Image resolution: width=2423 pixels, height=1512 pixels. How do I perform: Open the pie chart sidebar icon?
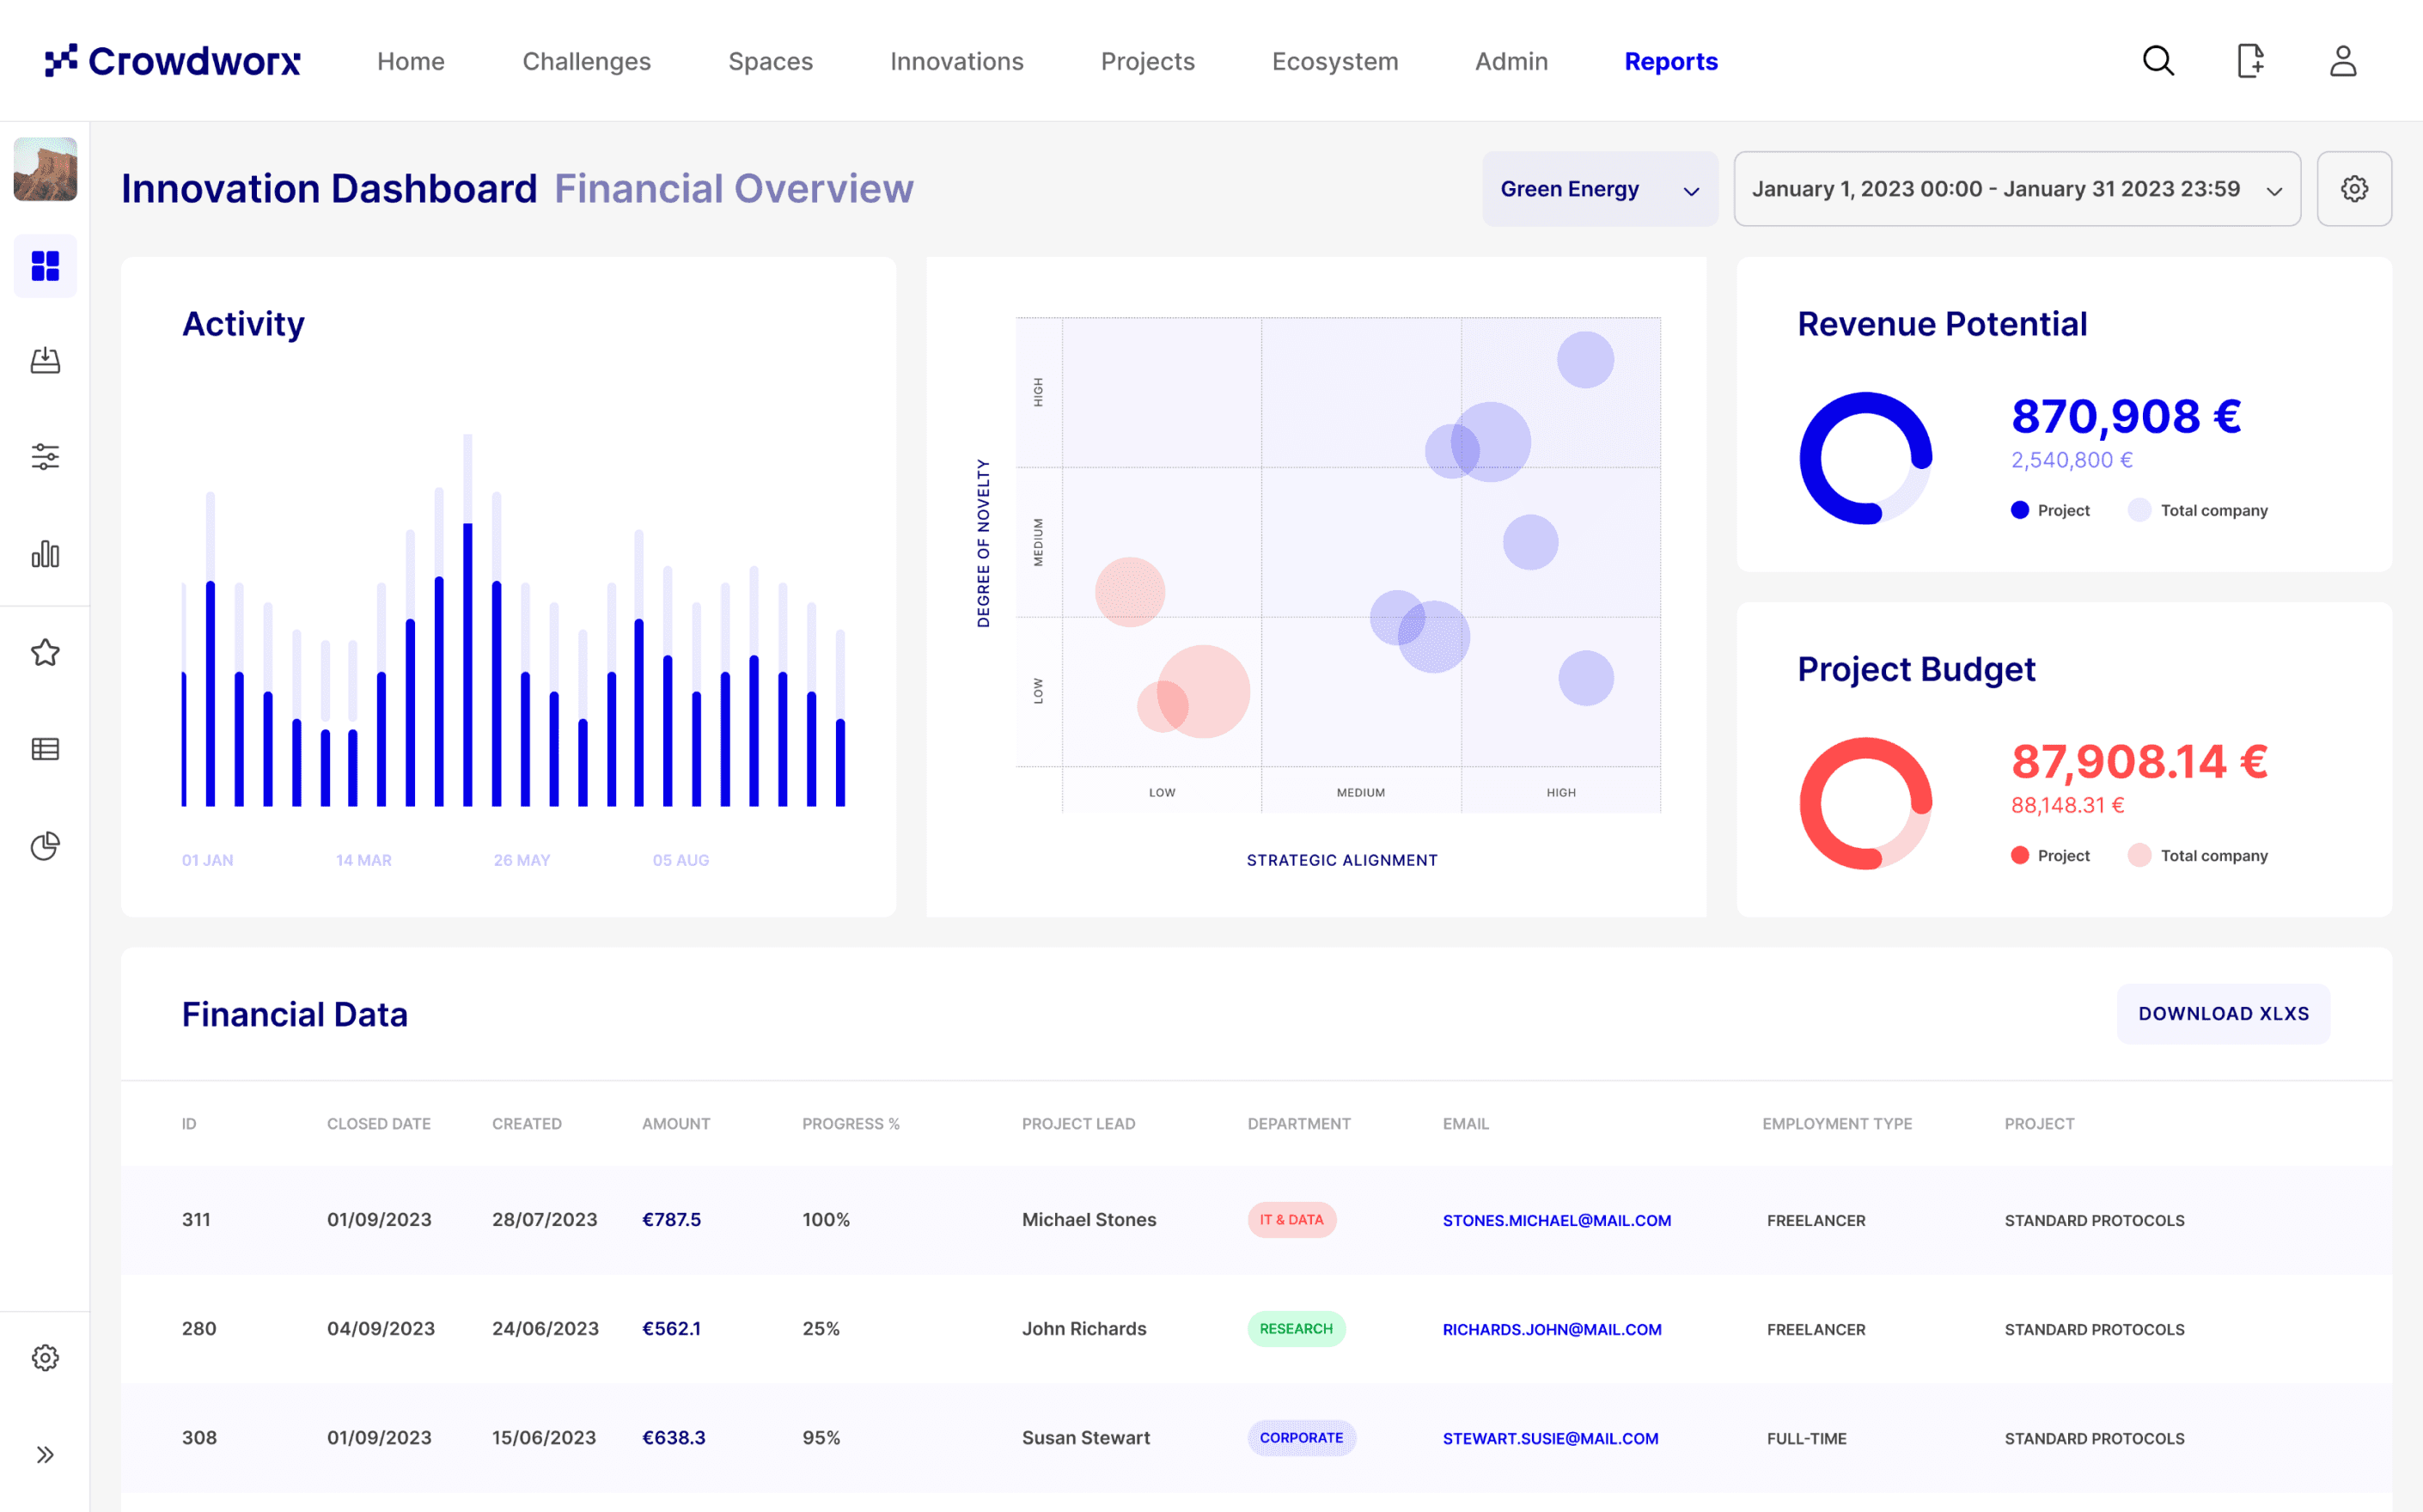[45, 846]
